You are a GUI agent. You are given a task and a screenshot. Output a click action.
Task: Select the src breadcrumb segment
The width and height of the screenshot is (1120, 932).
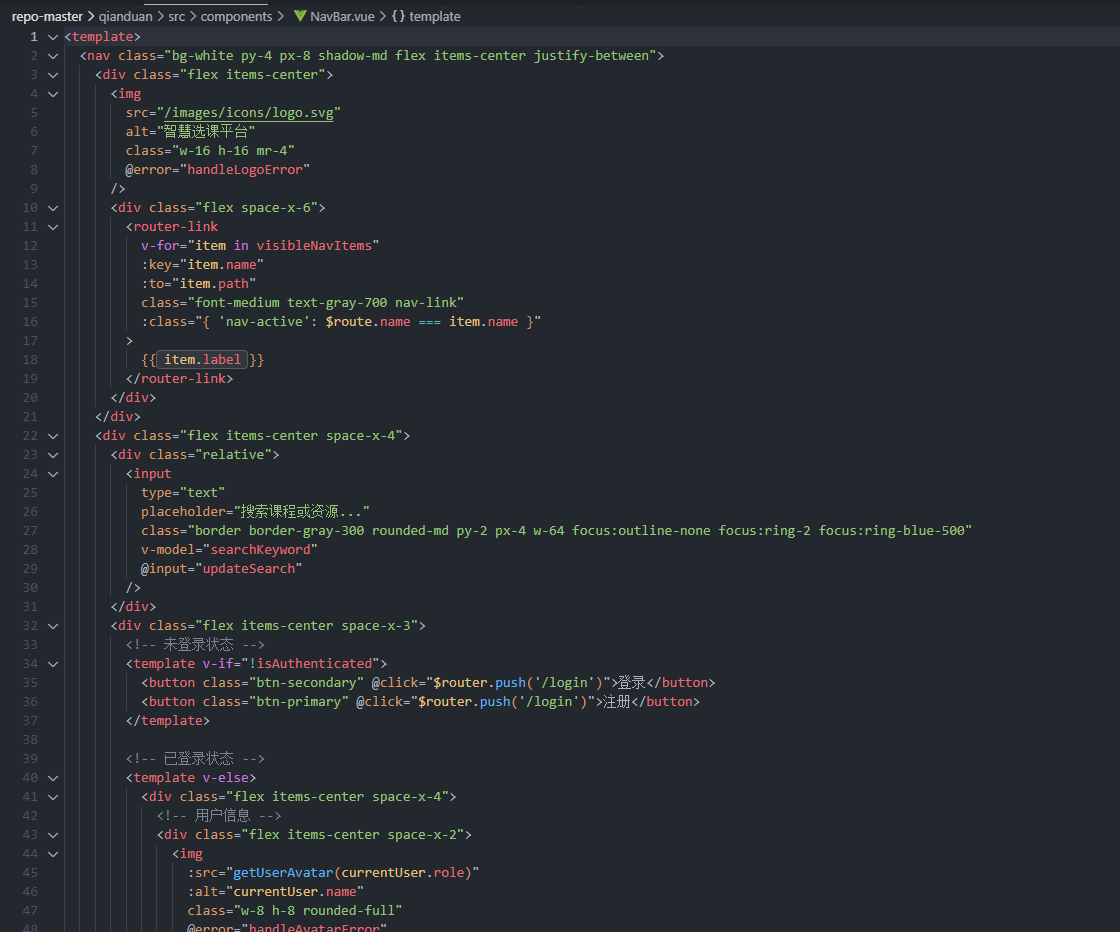176,16
